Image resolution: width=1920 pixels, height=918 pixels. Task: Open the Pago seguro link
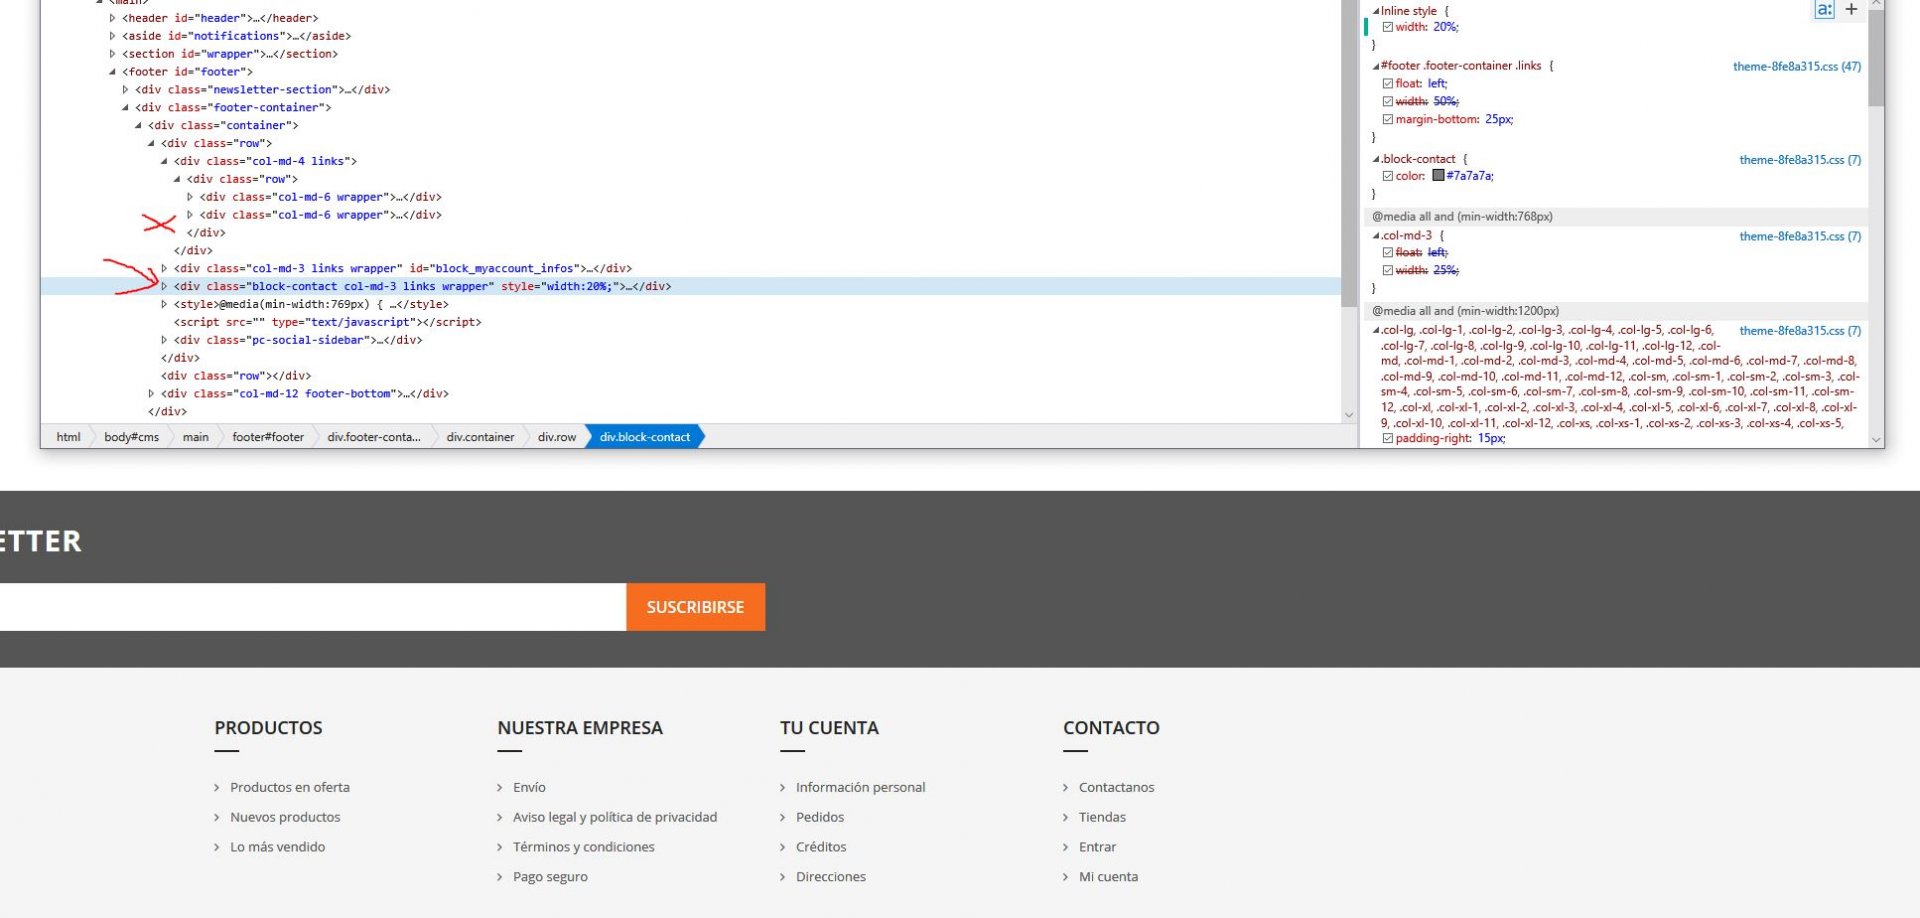click(550, 877)
